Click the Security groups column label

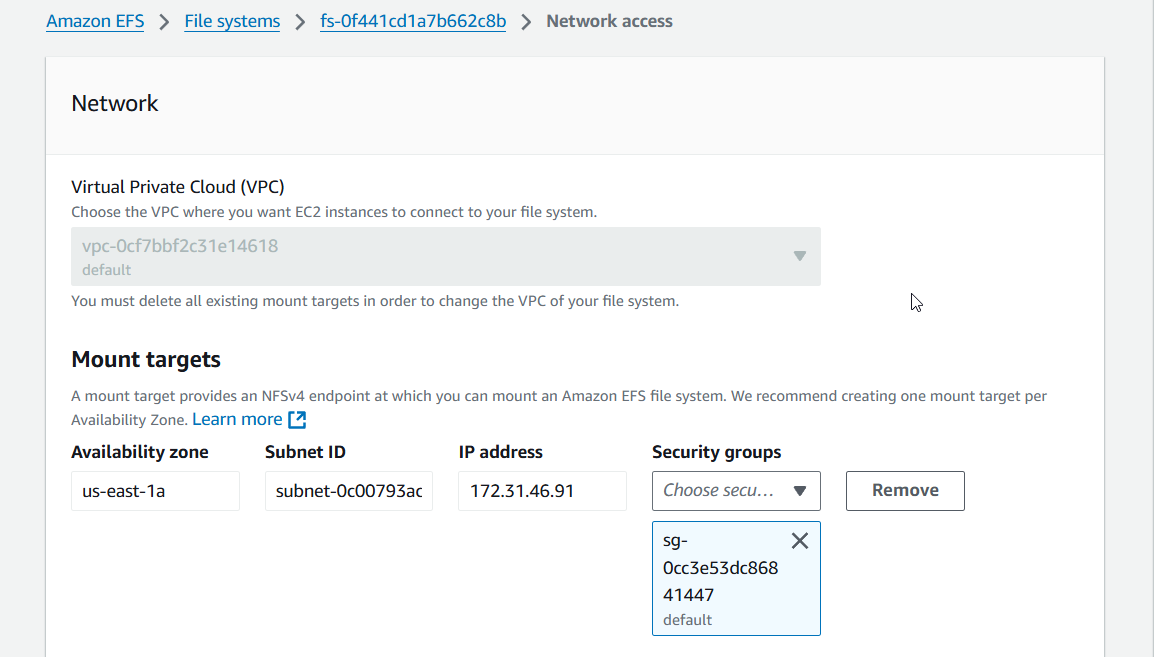point(716,452)
